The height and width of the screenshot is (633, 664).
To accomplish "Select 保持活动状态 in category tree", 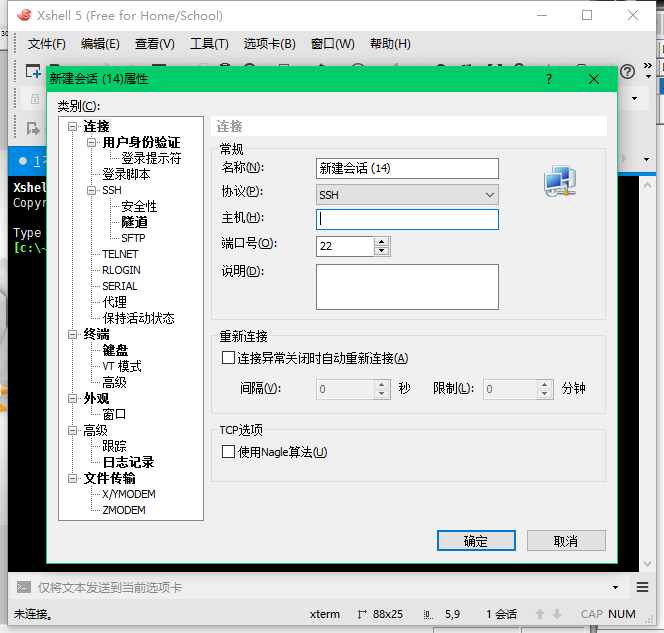I will click(138, 318).
